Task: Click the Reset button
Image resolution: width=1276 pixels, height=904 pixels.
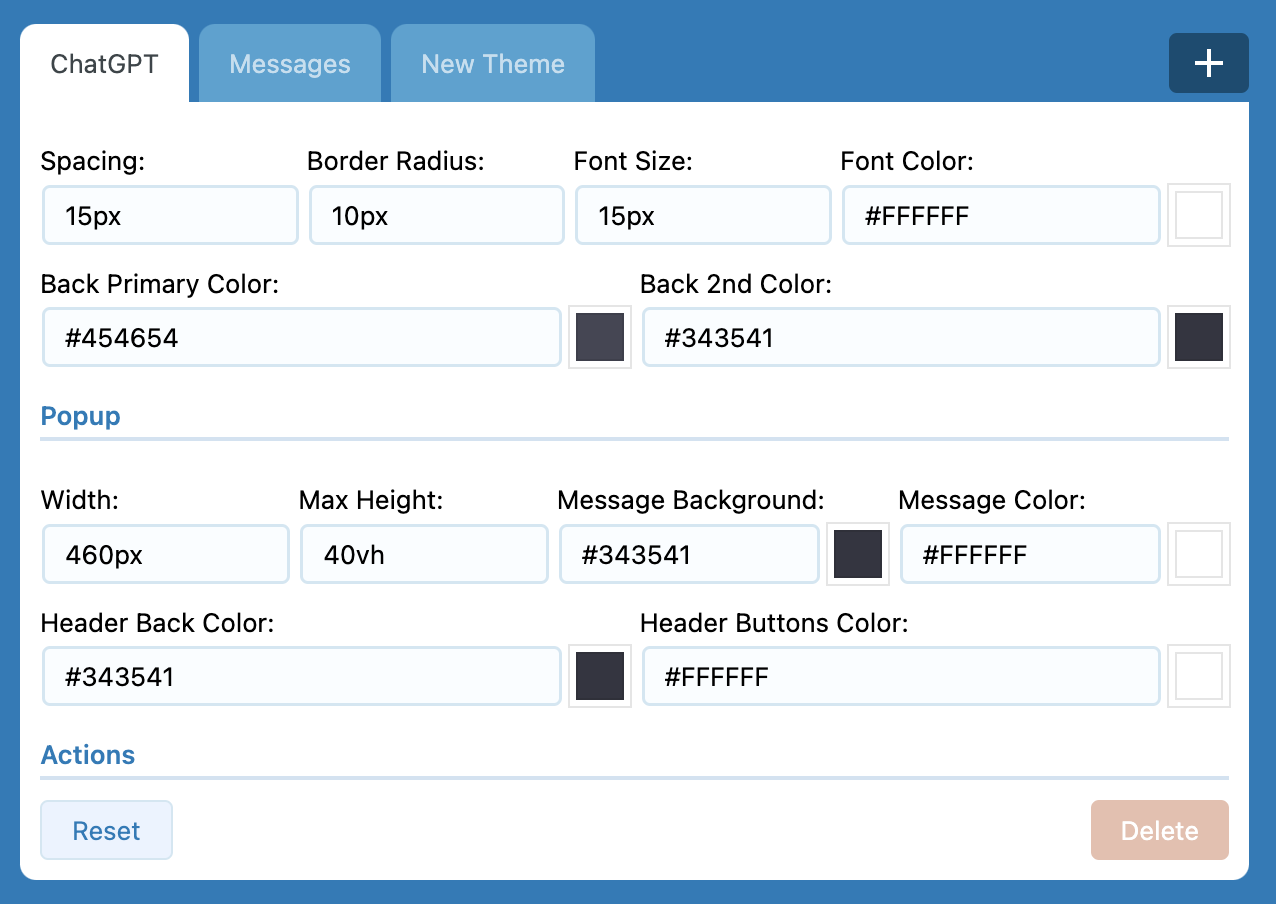Action: (x=106, y=830)
